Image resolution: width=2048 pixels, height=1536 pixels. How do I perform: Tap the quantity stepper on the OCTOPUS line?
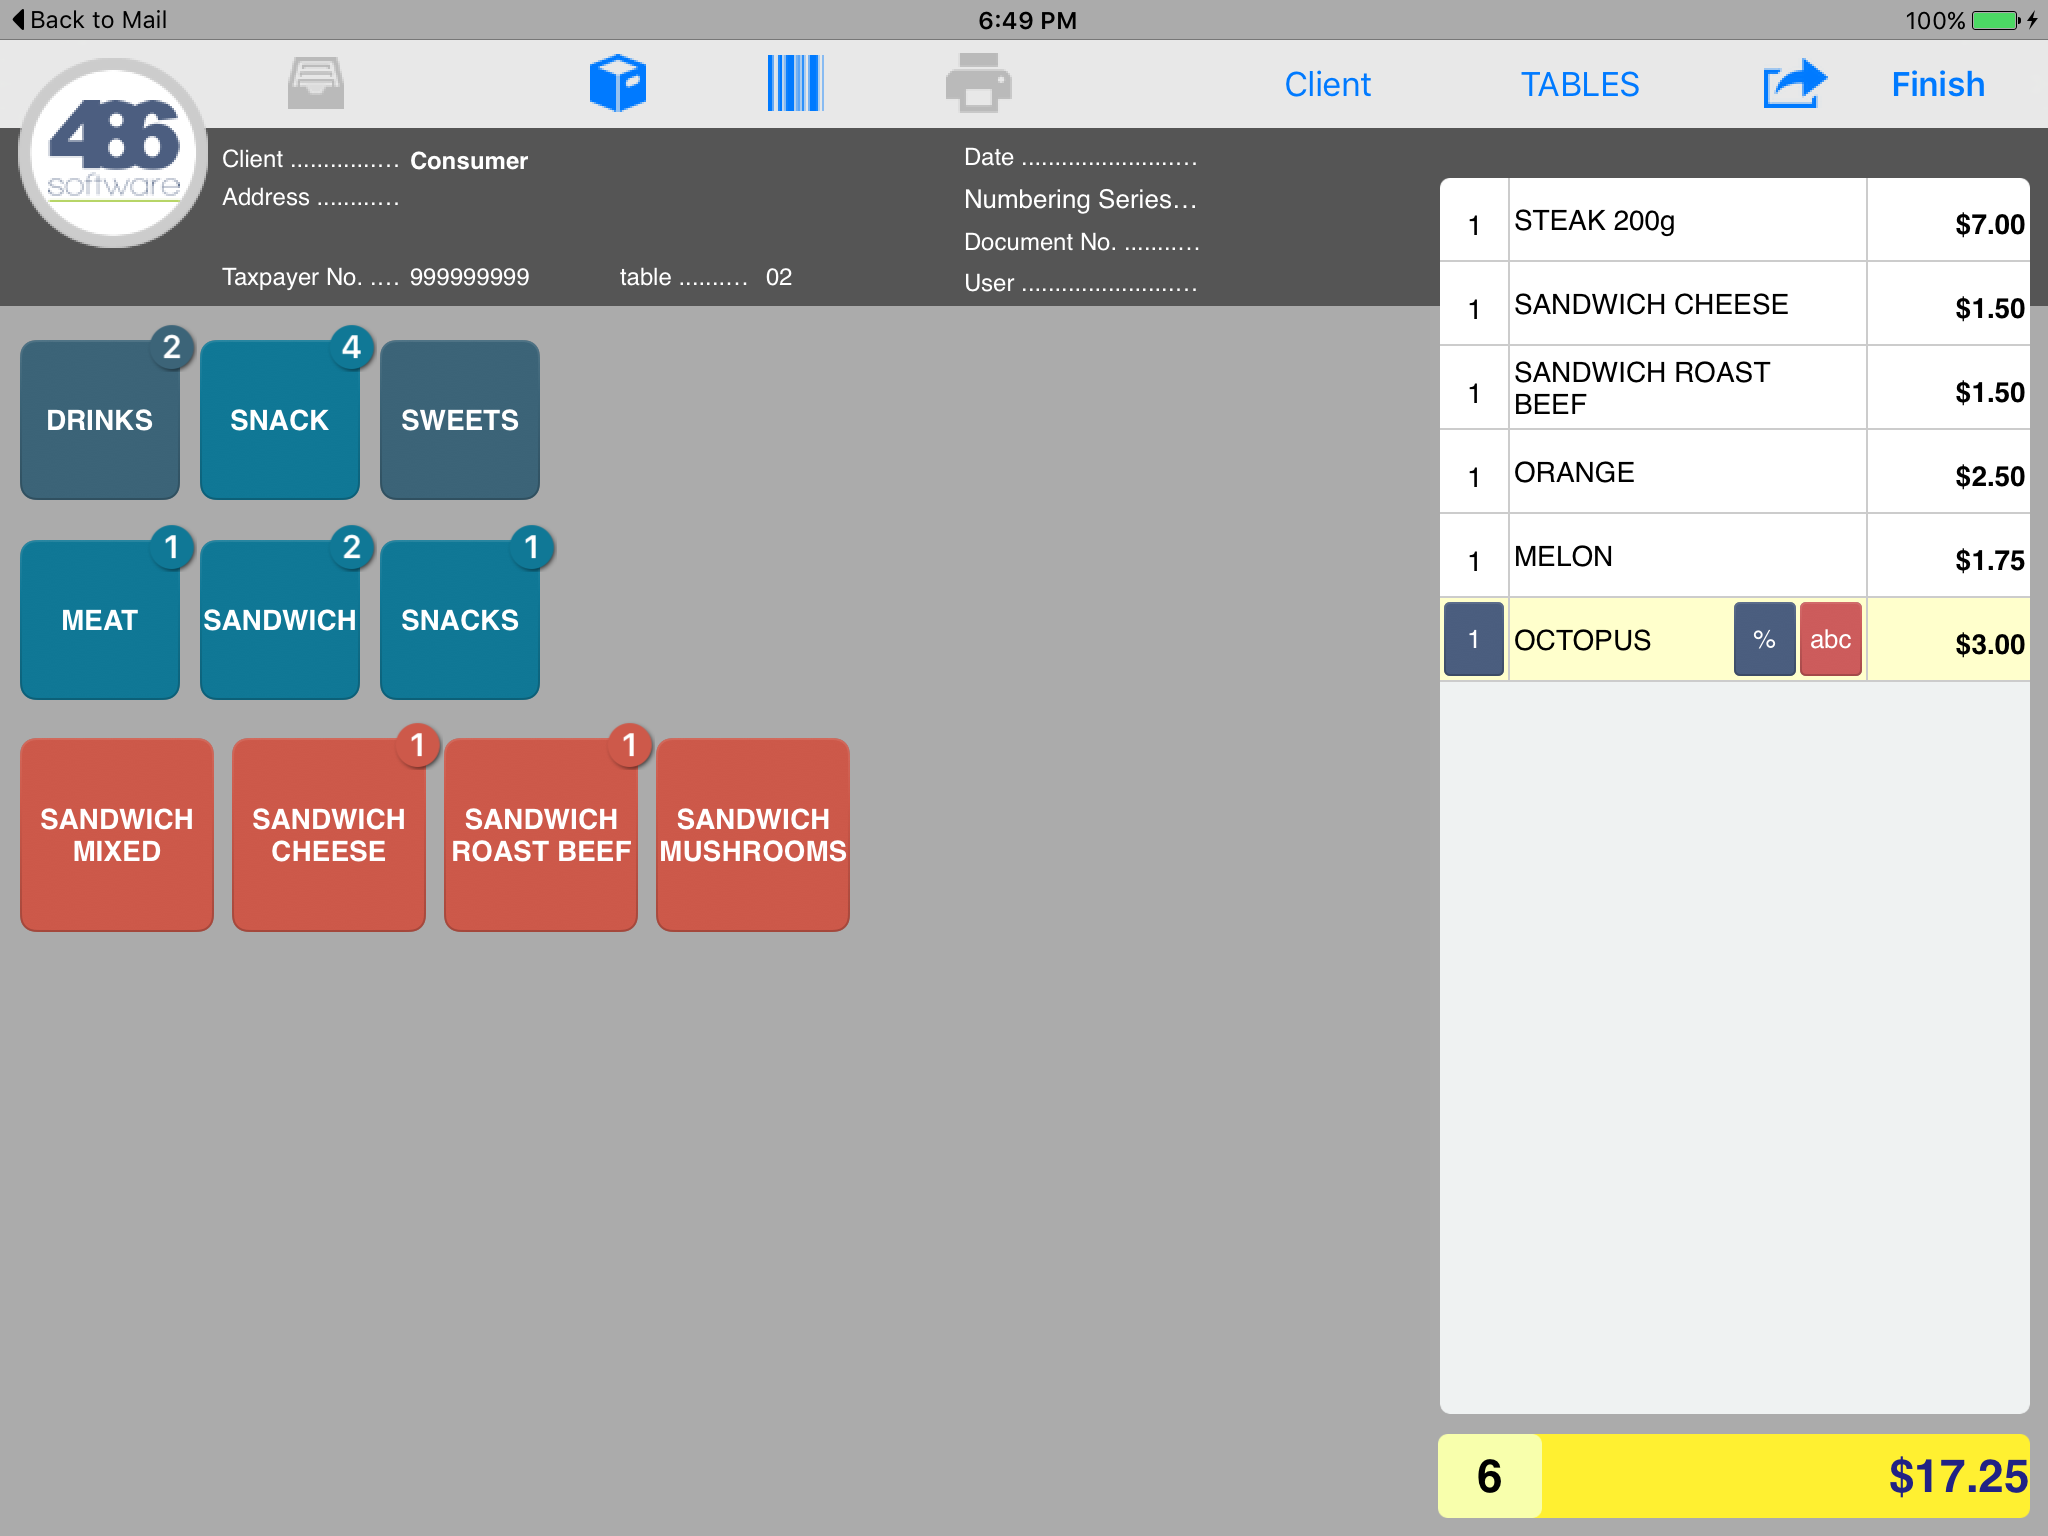(1472, 639)
